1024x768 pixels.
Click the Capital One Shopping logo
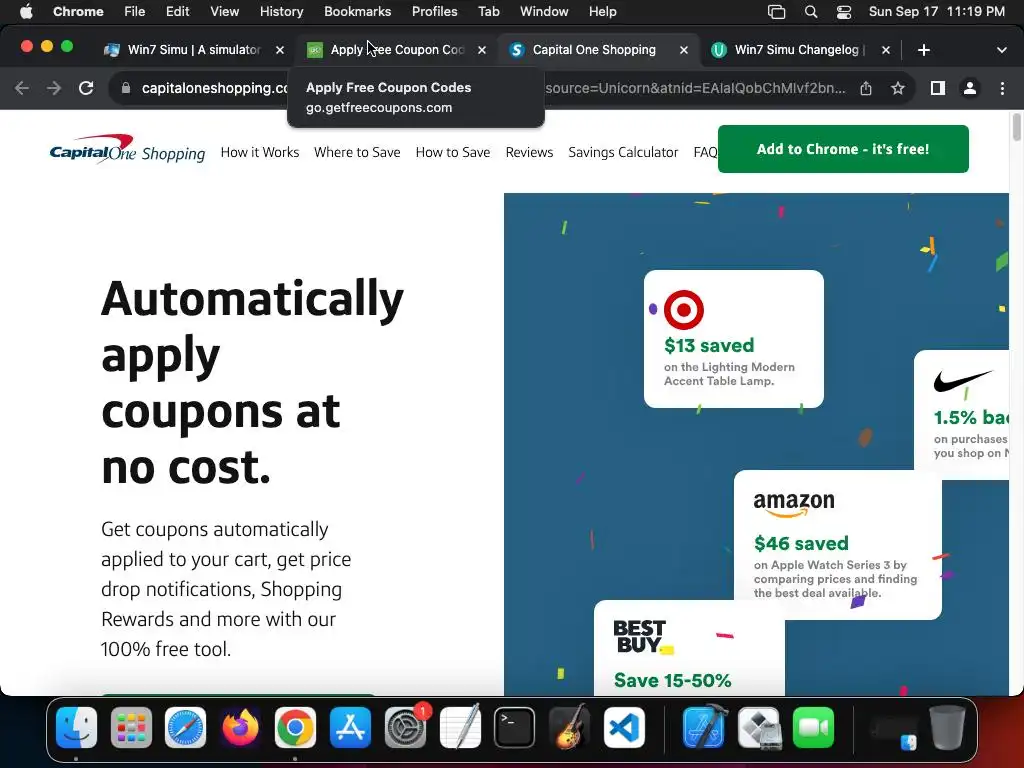click(x=127, y=150)
